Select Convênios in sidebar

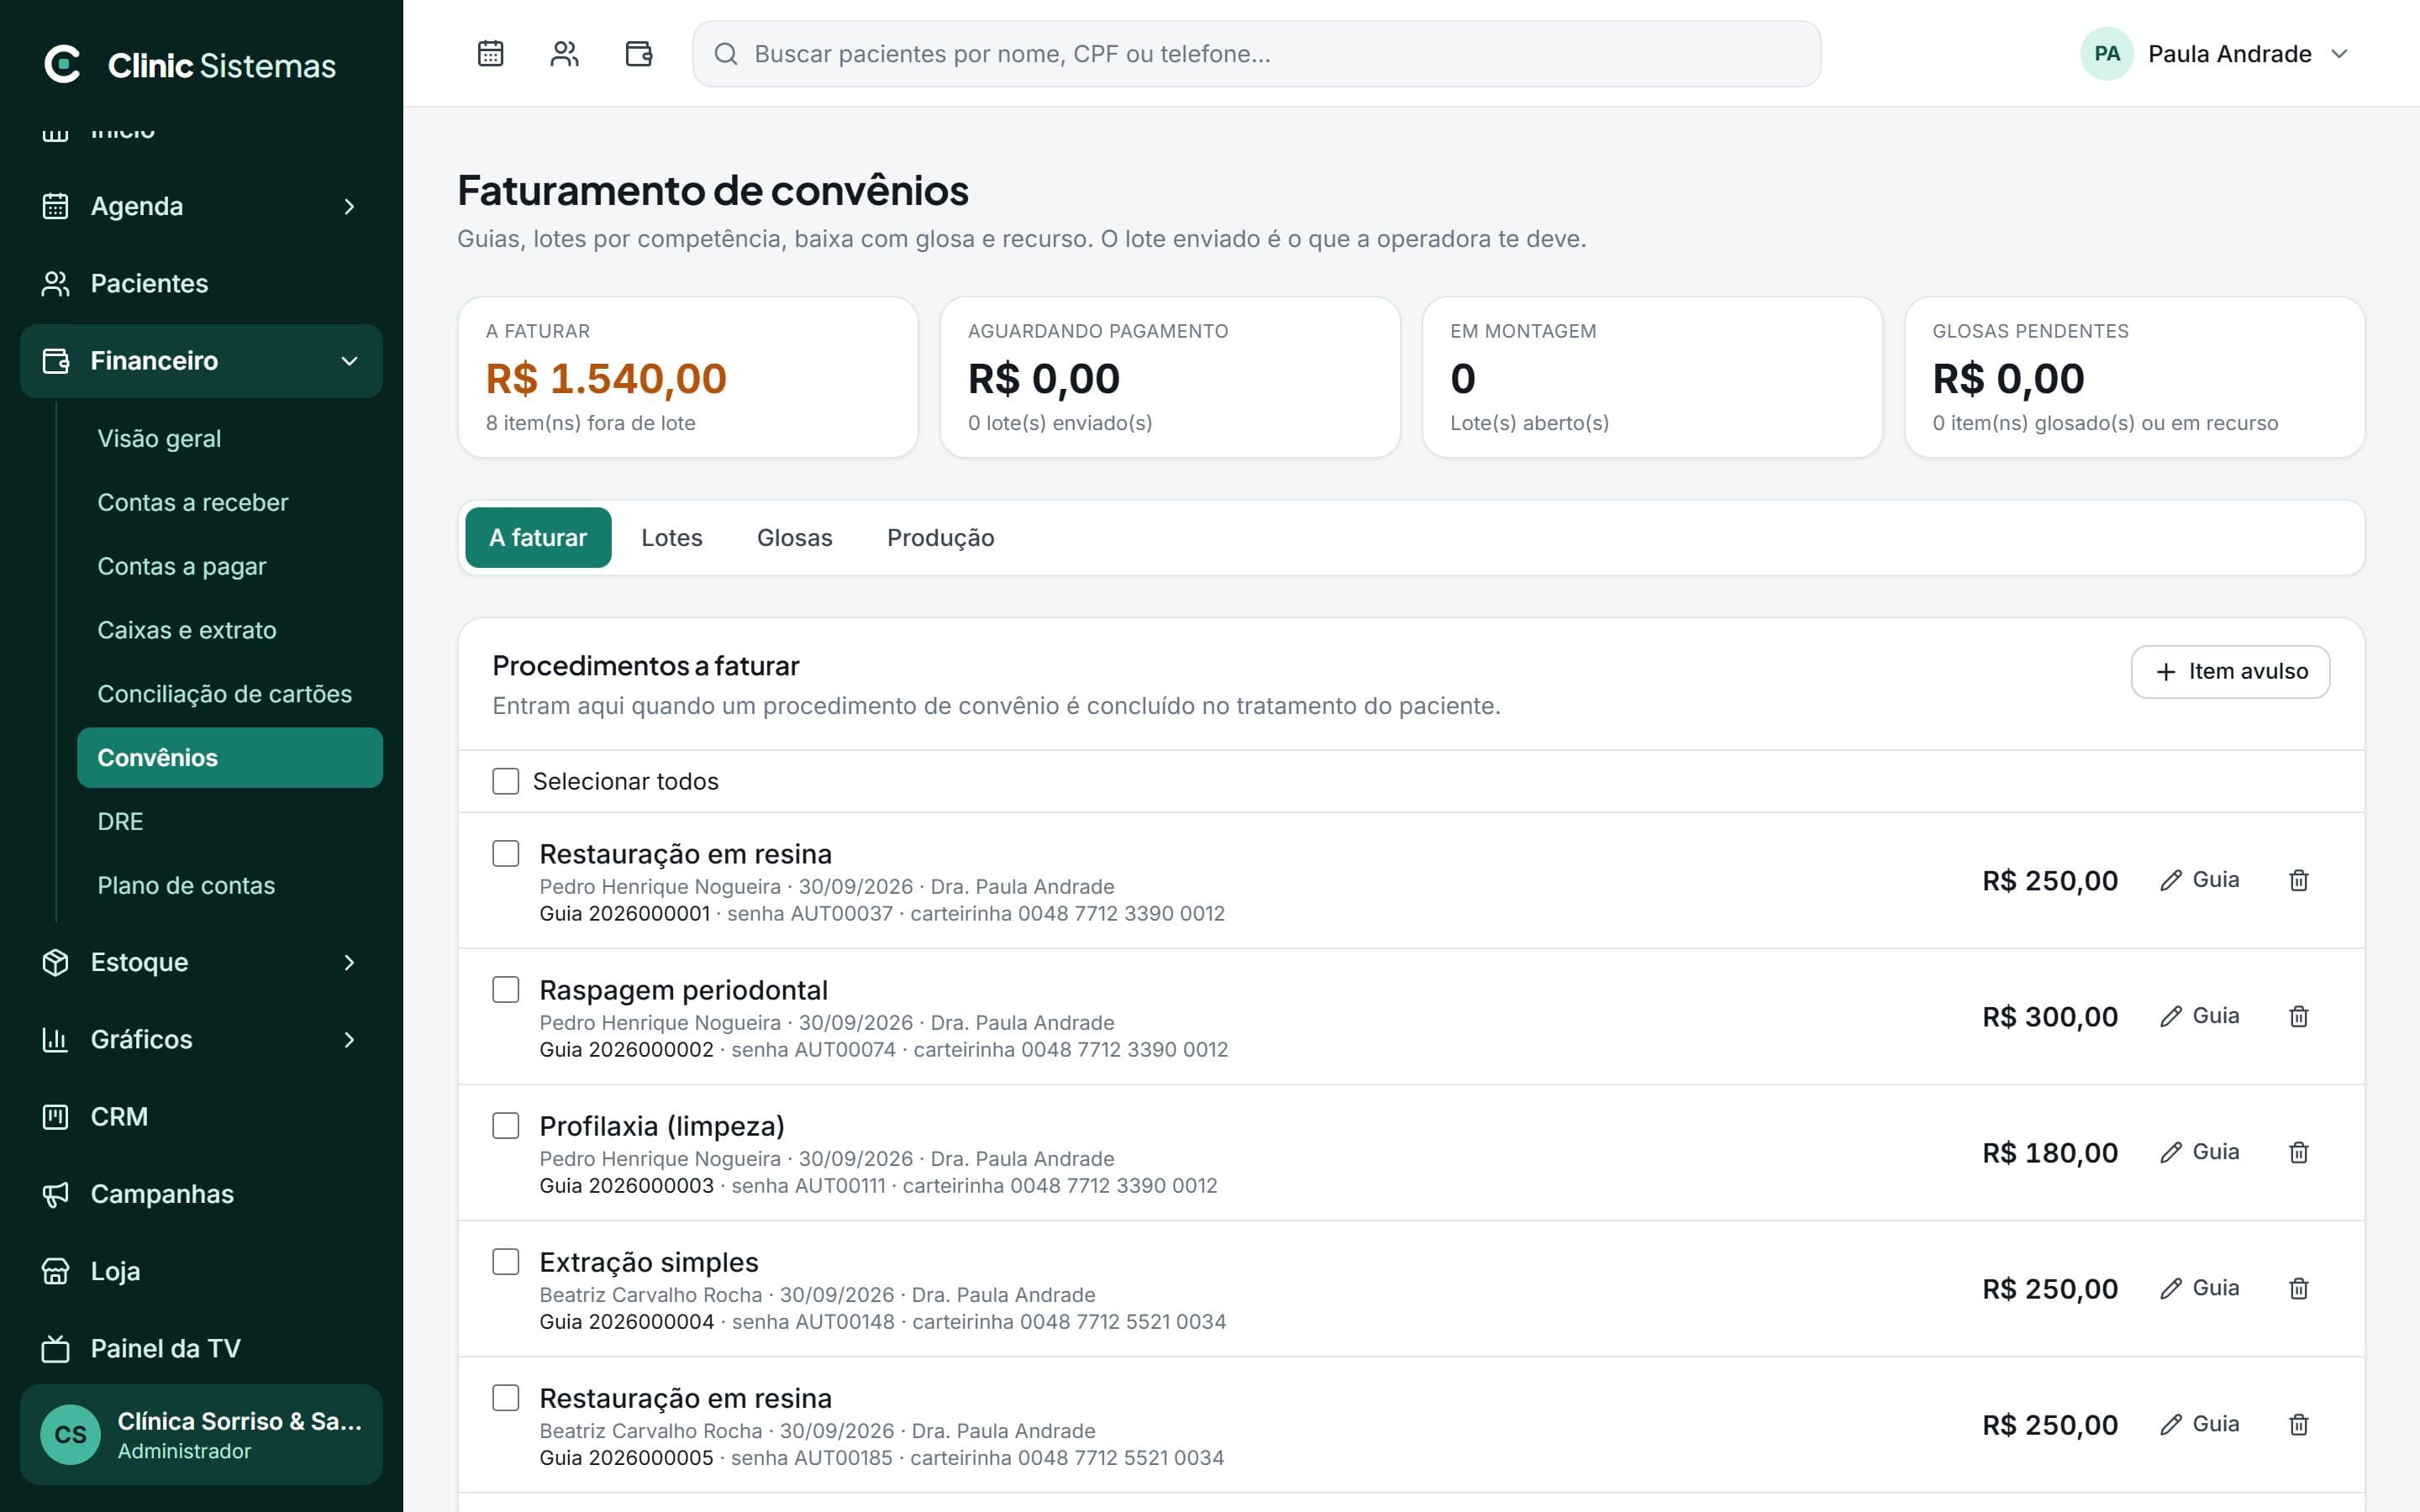(230, 758)
